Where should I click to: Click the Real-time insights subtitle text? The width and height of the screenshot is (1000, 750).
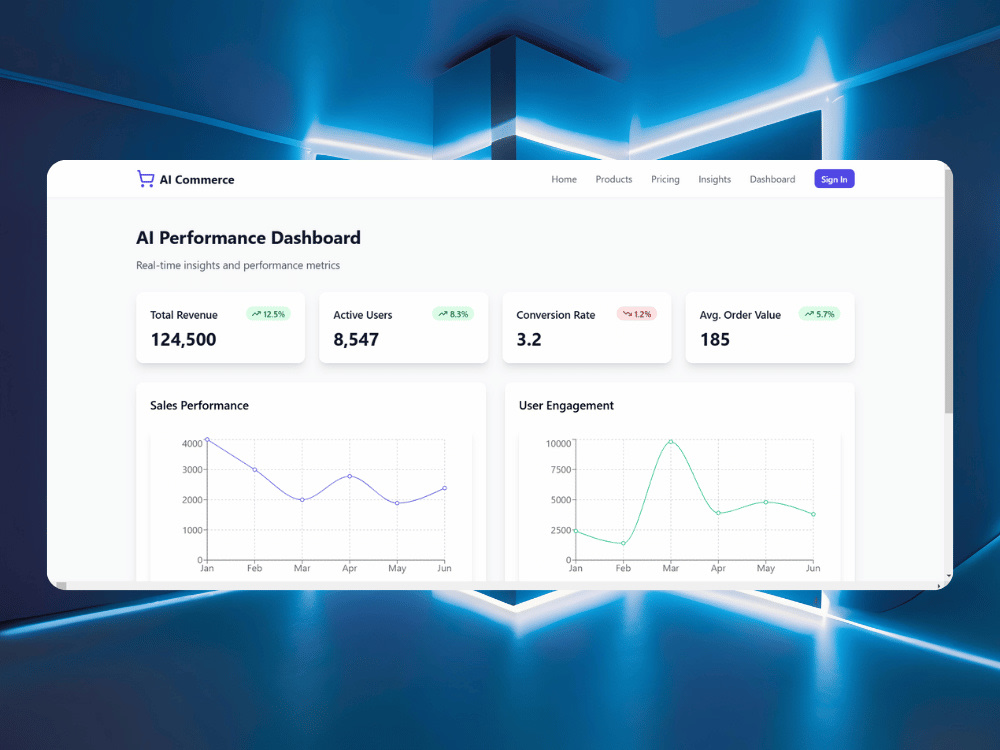click(x=238, y=265)
